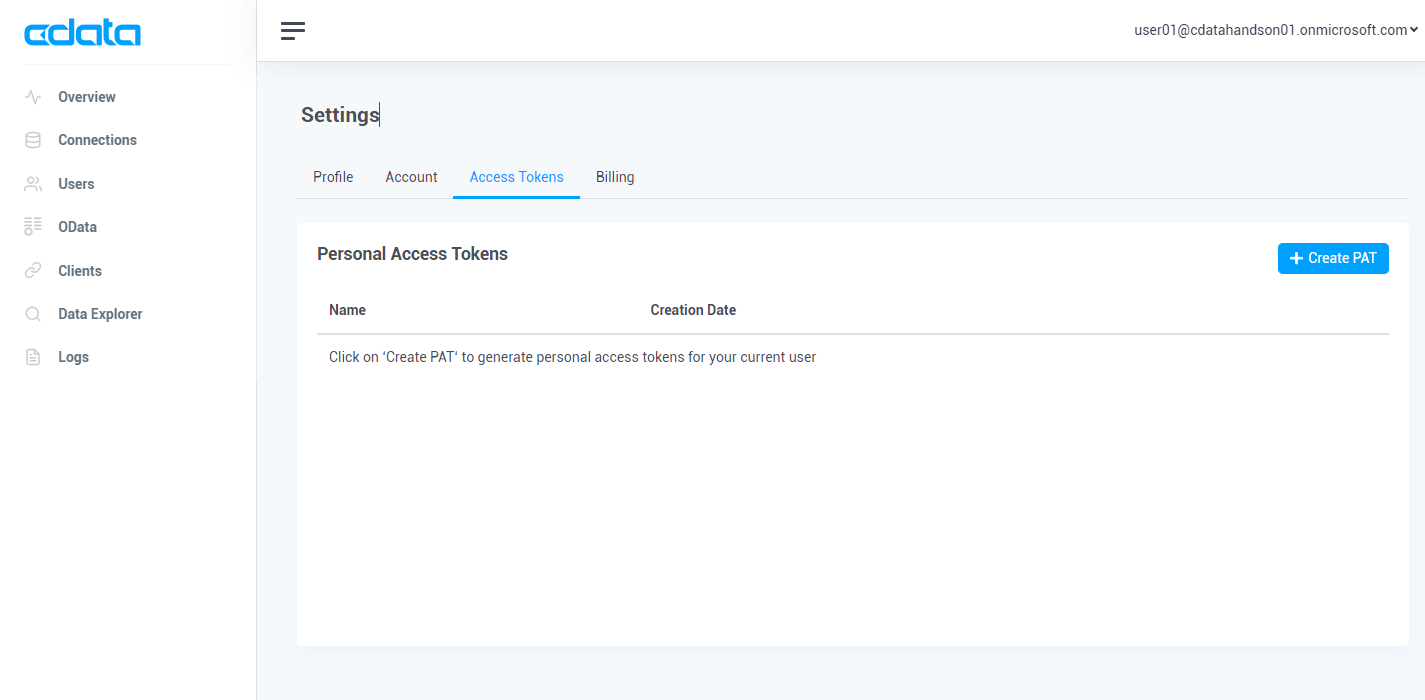Click the Clients link icon
The image size is (1425, 700).
pos(33,271)
